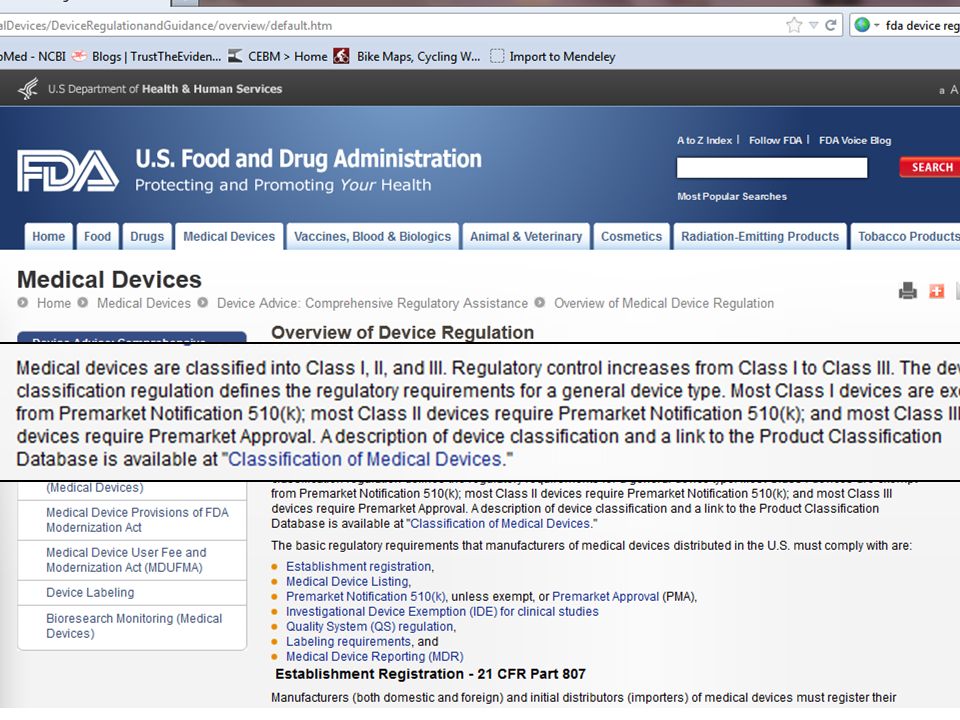This screenshot has height=720, width=960.
Task: Open the Labeling requirements link
Action: tap(348, 642)
